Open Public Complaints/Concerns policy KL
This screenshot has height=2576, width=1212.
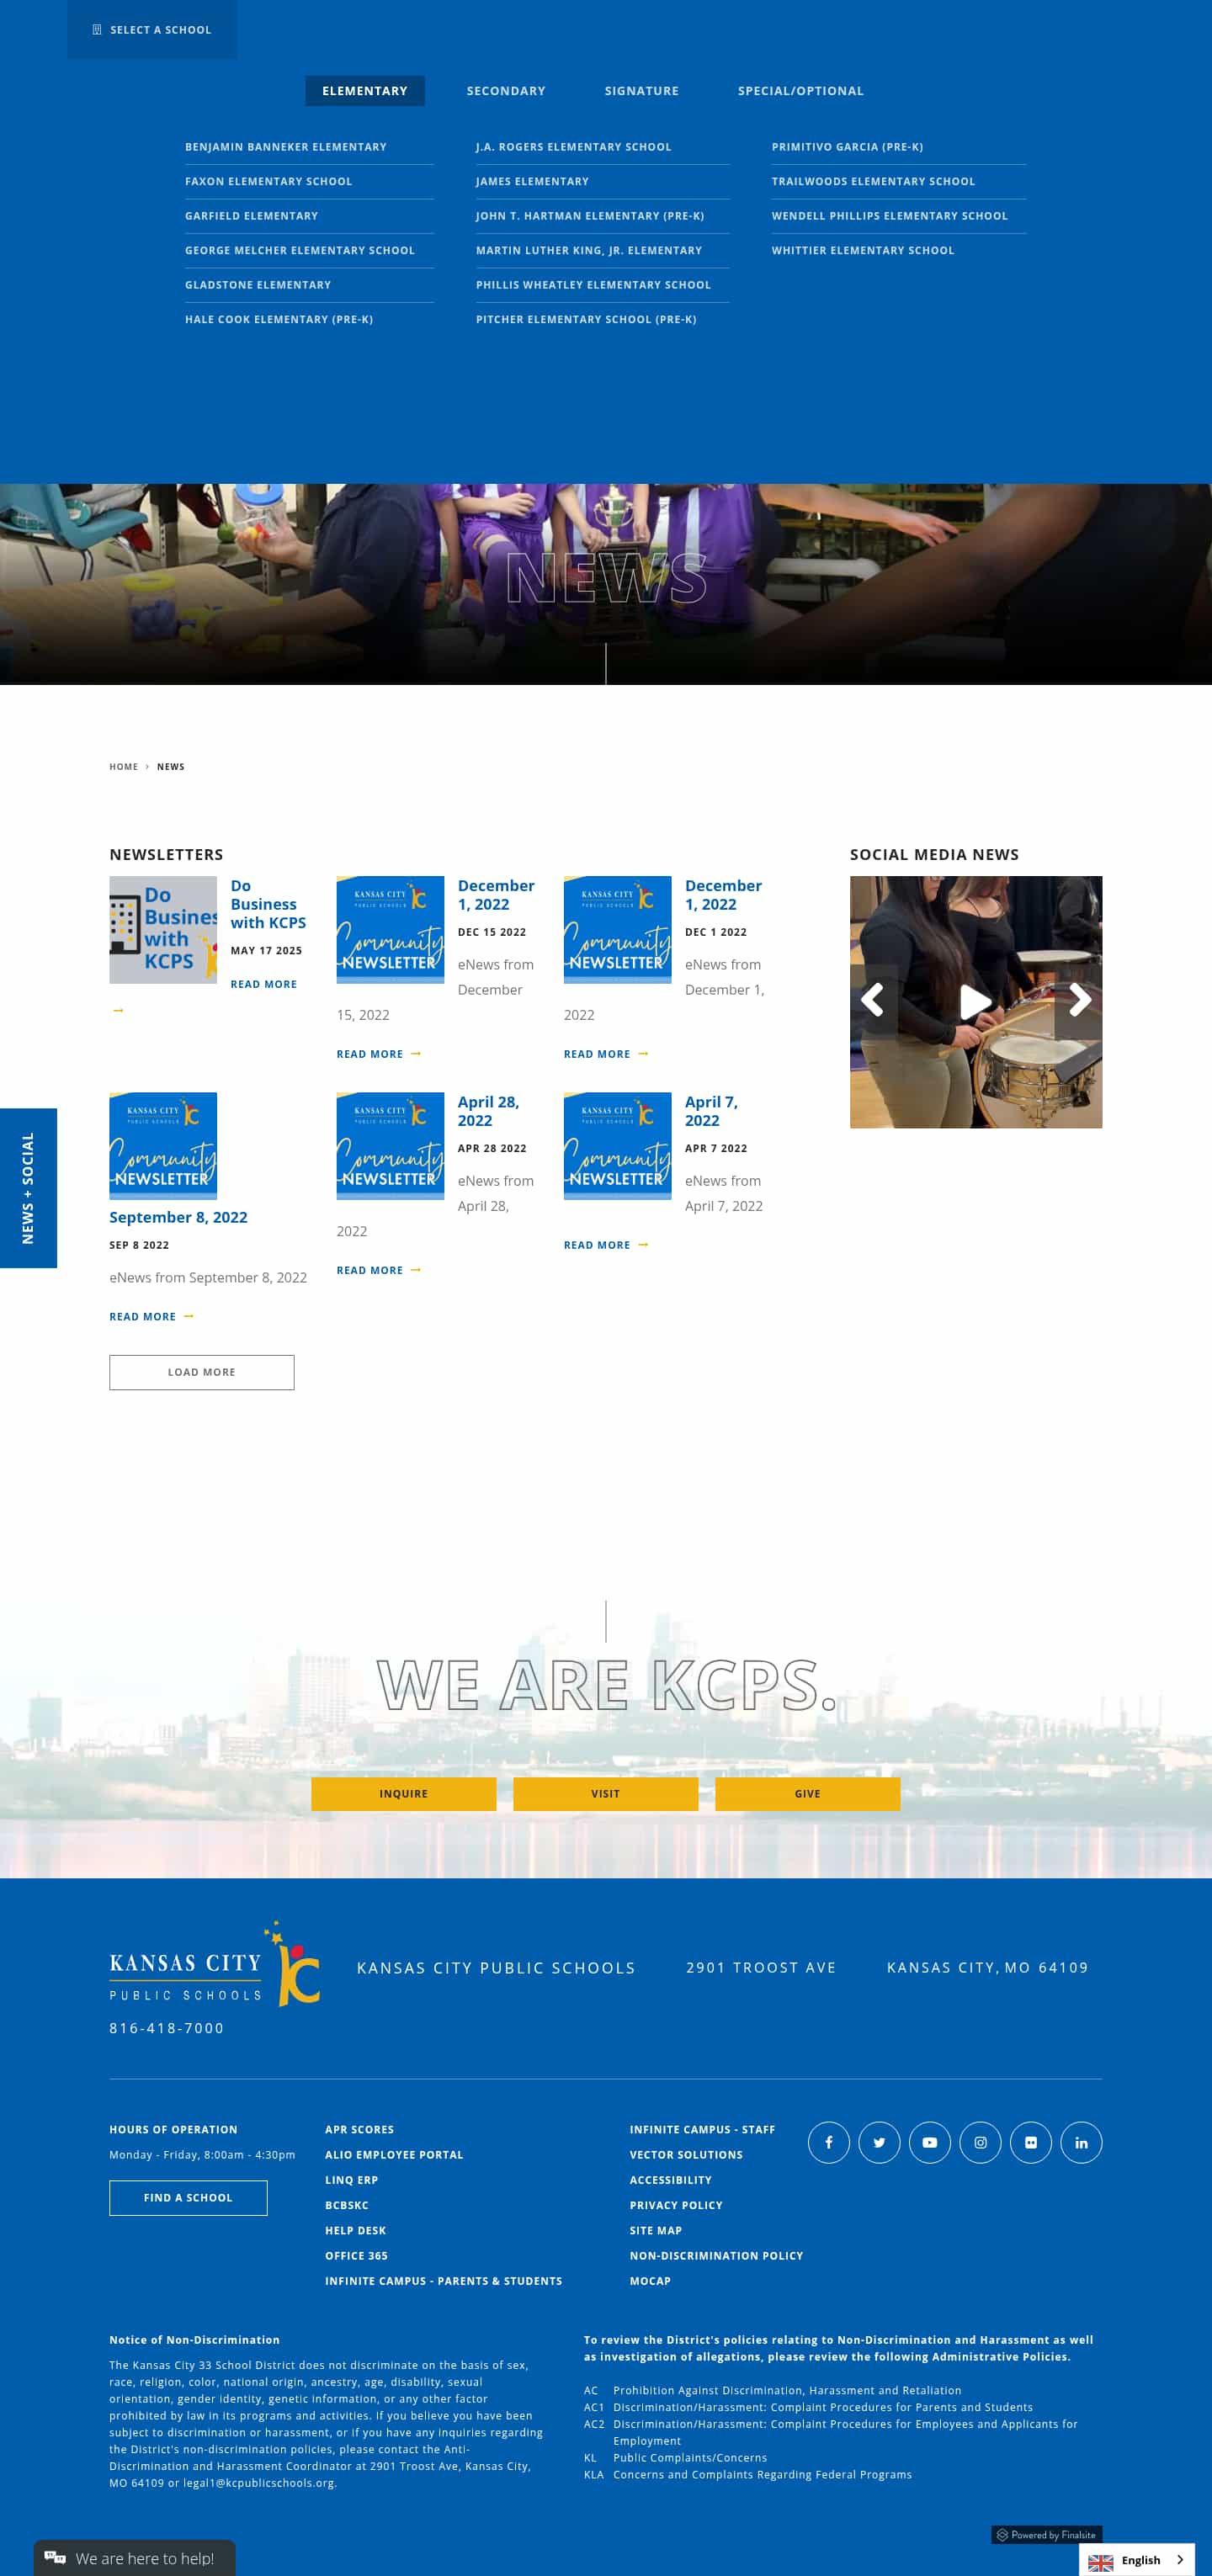[x=690, y=2458]
